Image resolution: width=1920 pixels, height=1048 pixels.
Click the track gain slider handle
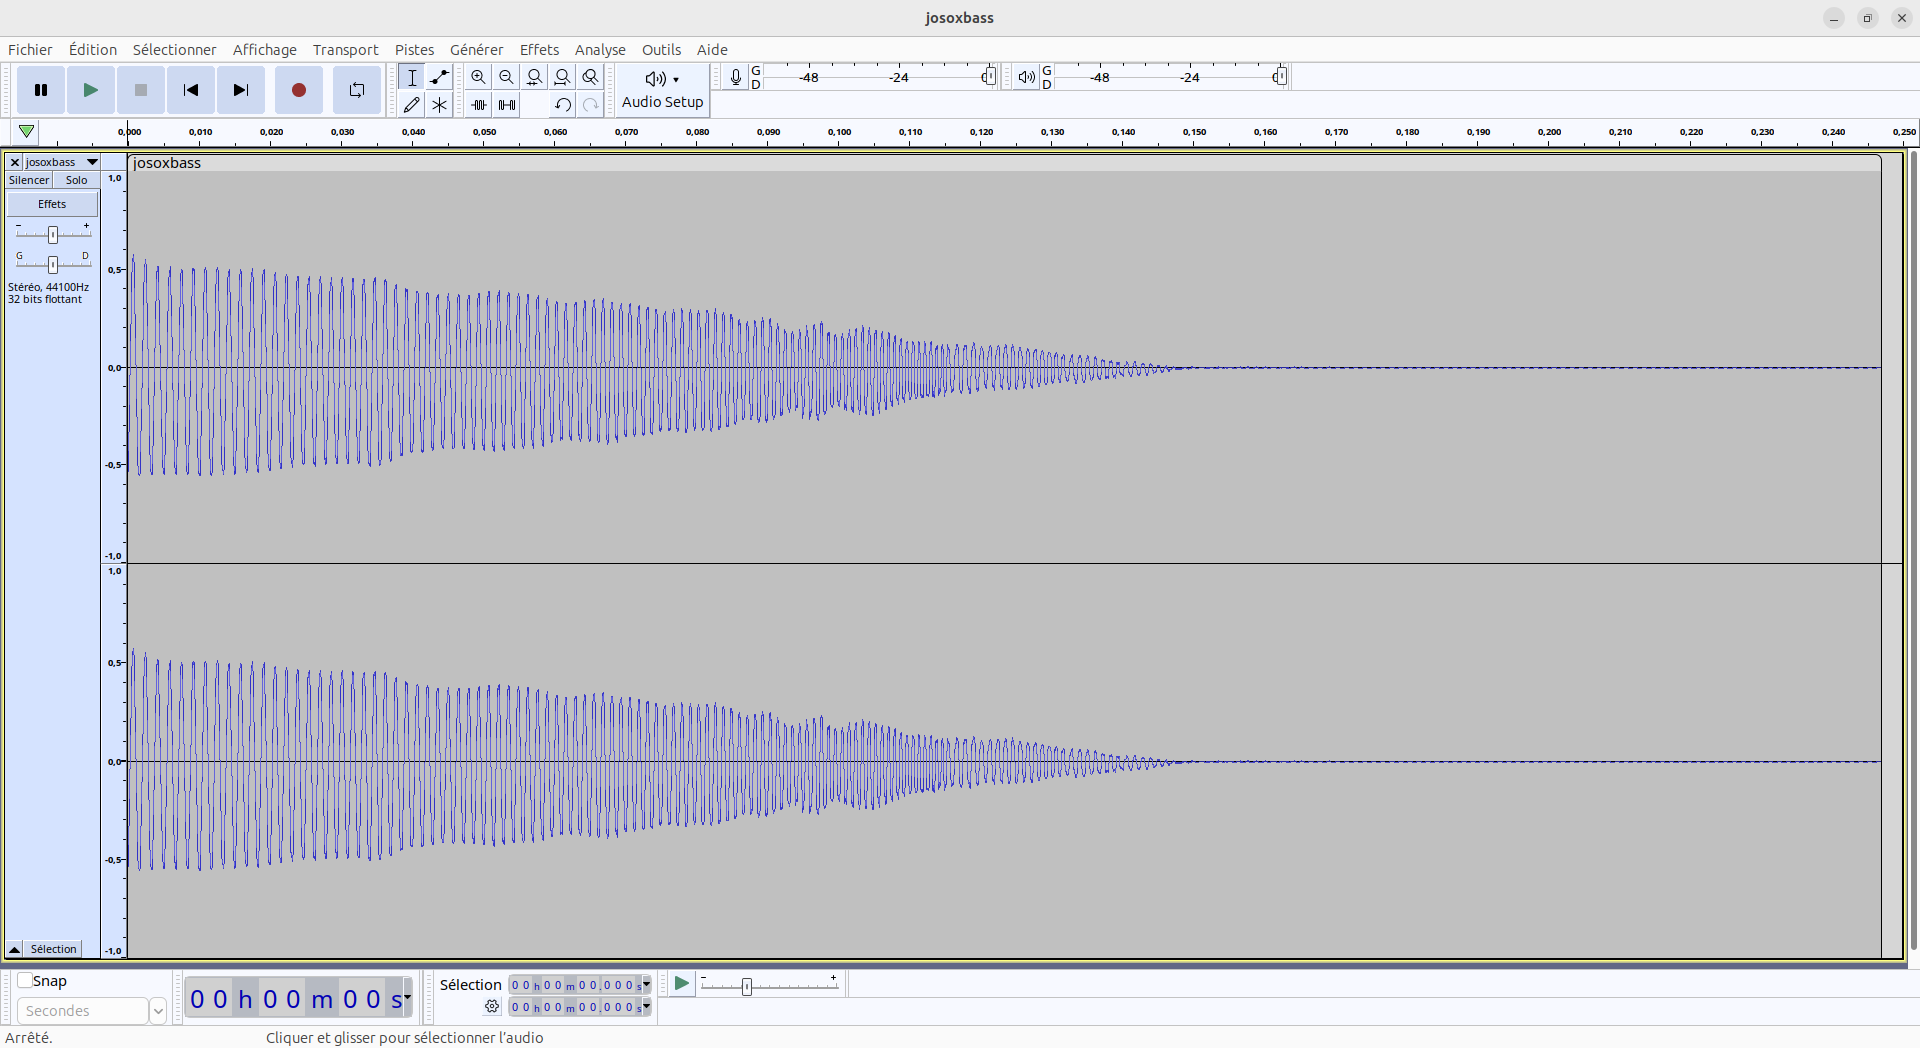pyautogui.click(x=53, y=234)
